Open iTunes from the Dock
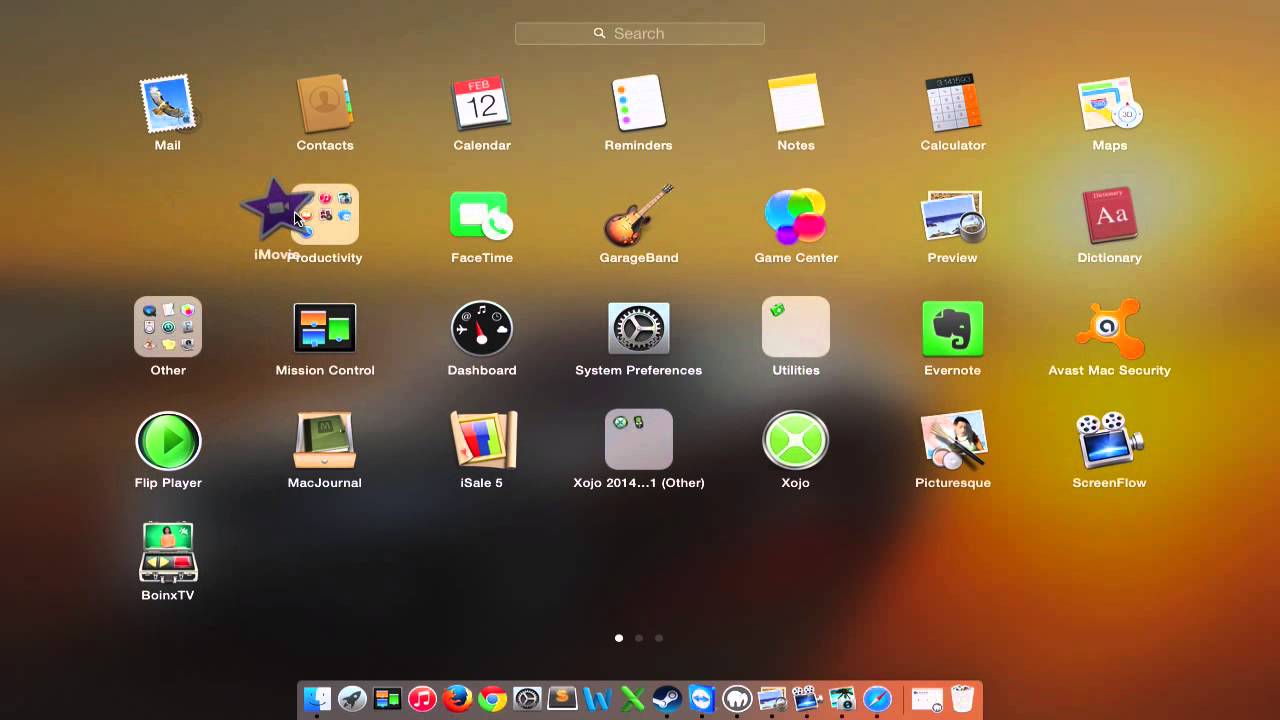This screenshot has width=1280, height=720. 422,698
